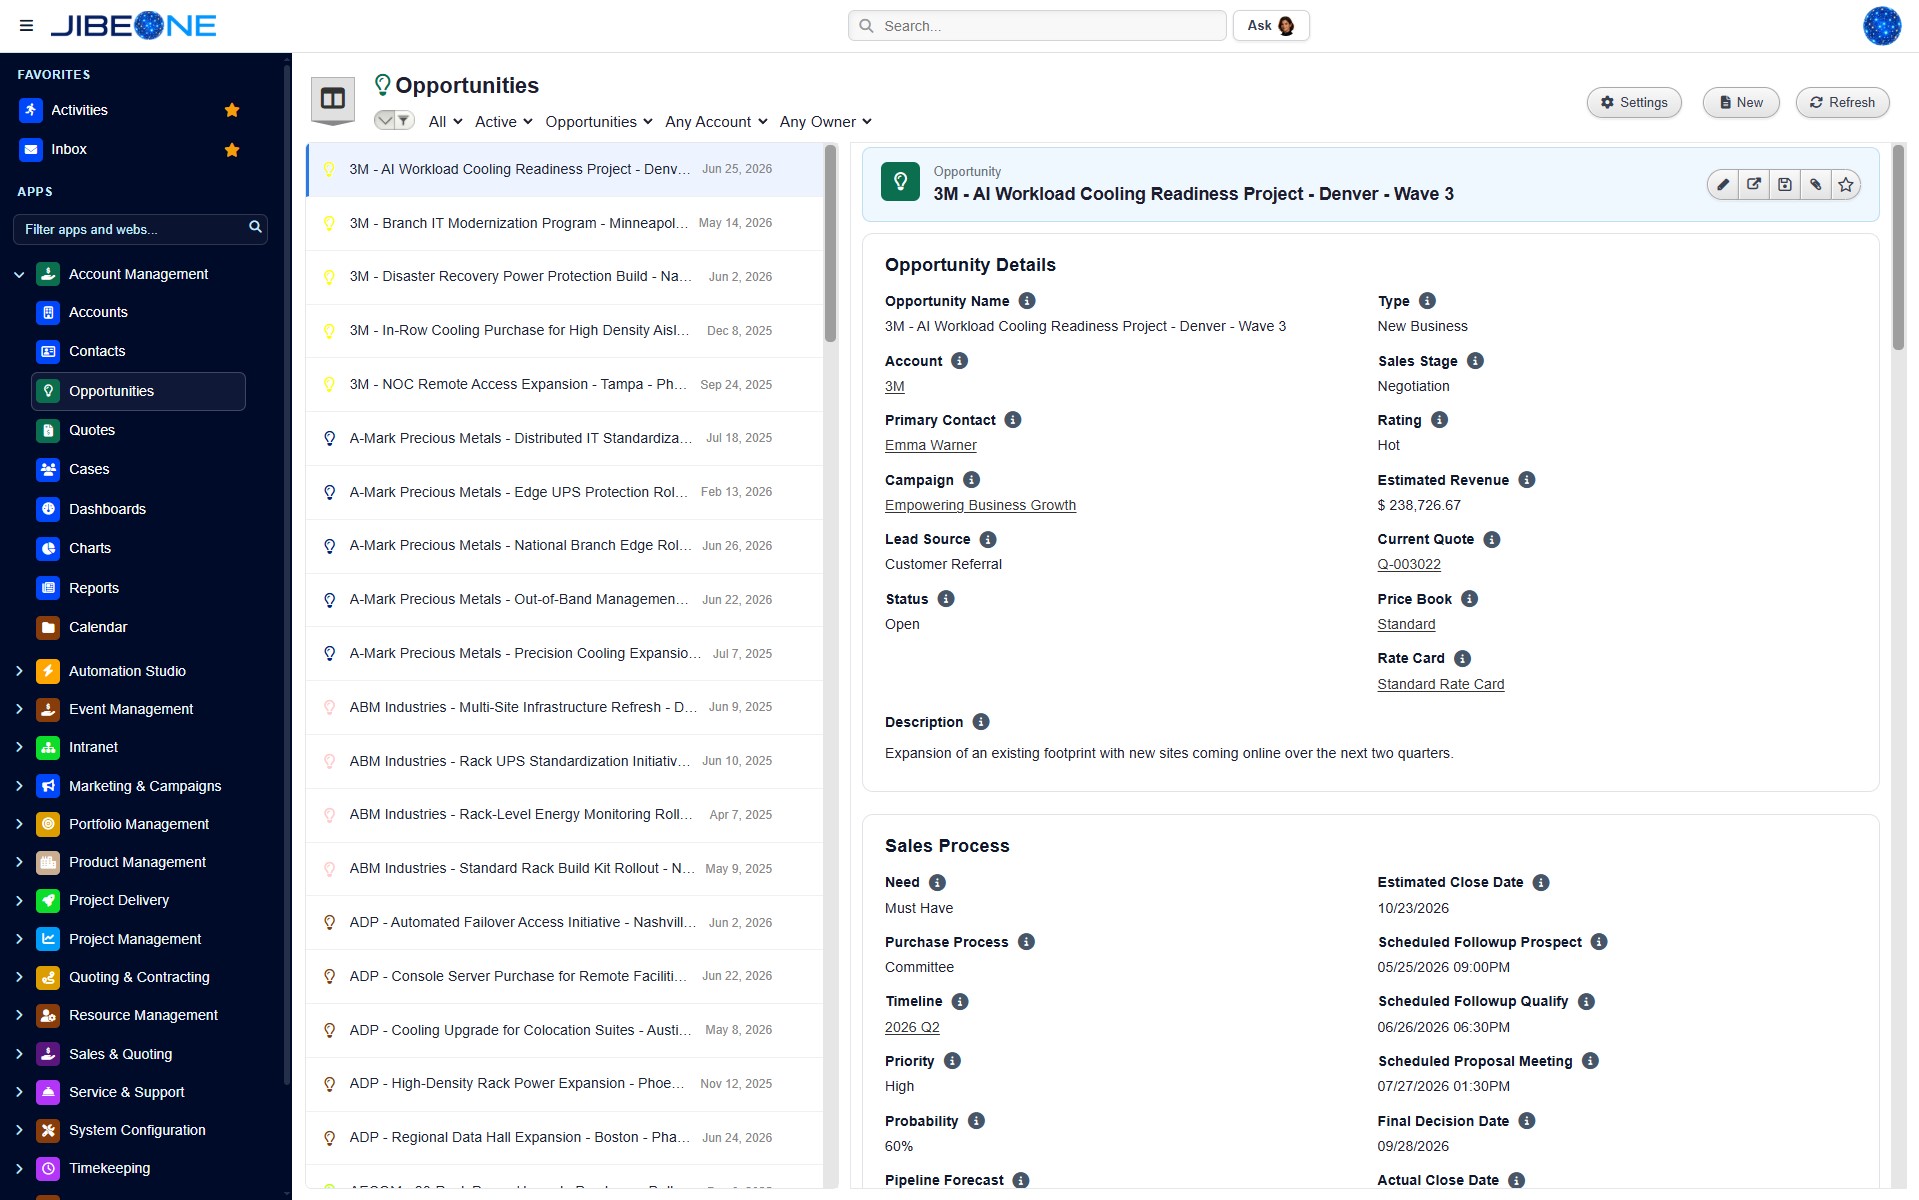
Task: Open the 3M account link
Action: (894, 387)
